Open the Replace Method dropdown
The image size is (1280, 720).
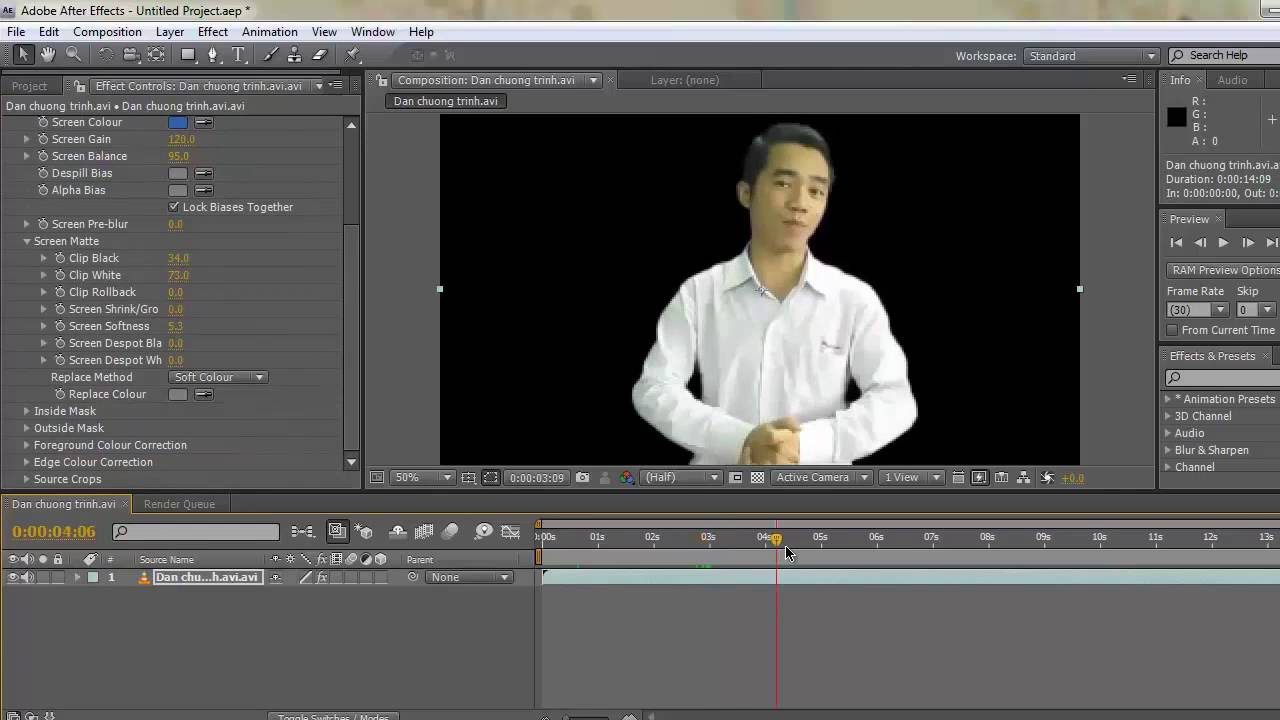pos(218,377)
